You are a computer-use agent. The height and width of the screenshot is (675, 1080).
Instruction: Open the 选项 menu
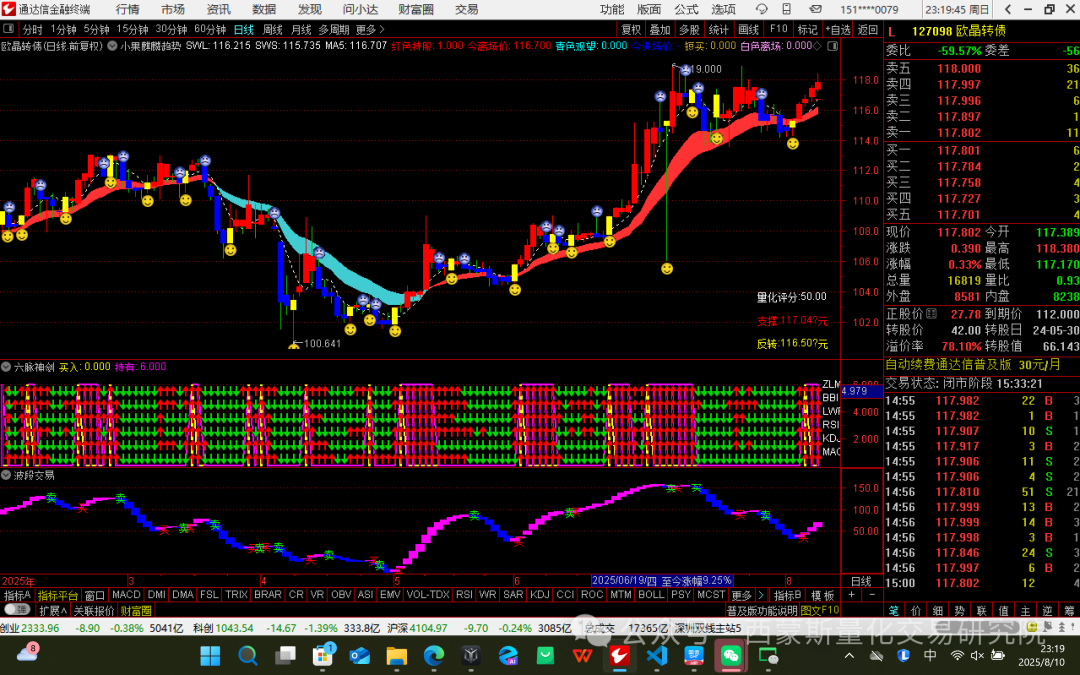tap(723, 9)
